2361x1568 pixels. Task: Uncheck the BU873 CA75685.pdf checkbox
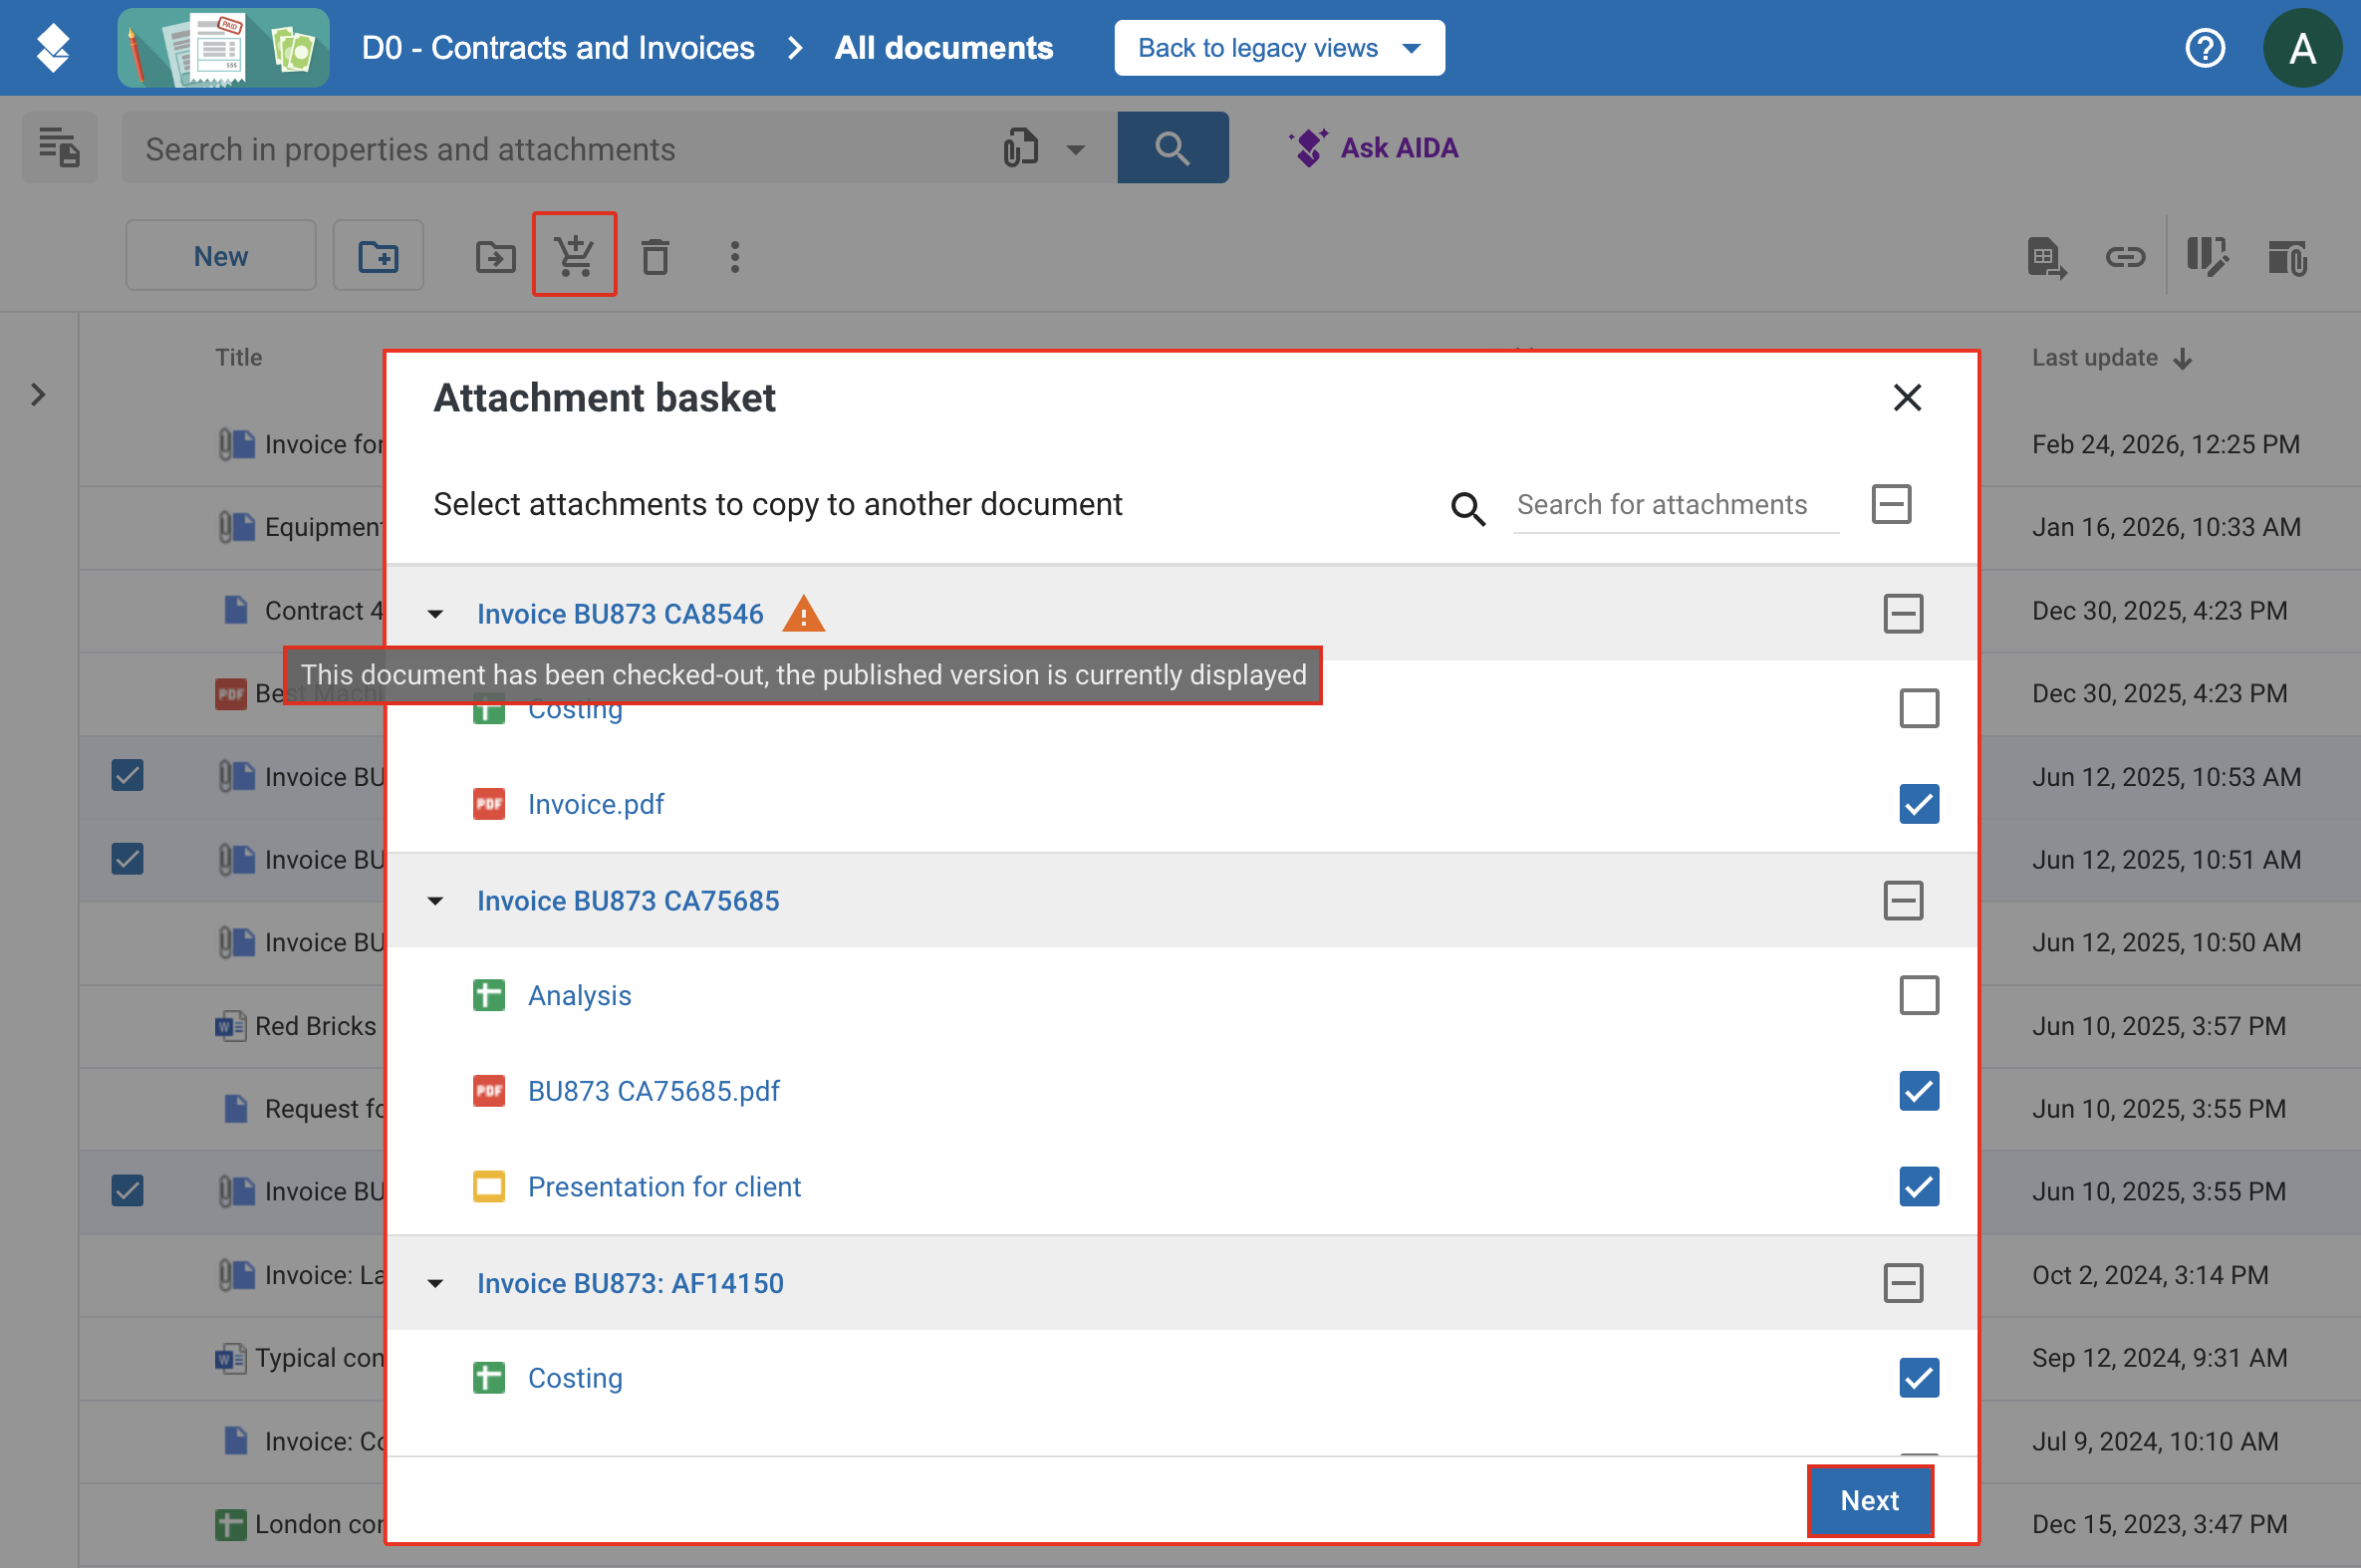(1919, 1091)
